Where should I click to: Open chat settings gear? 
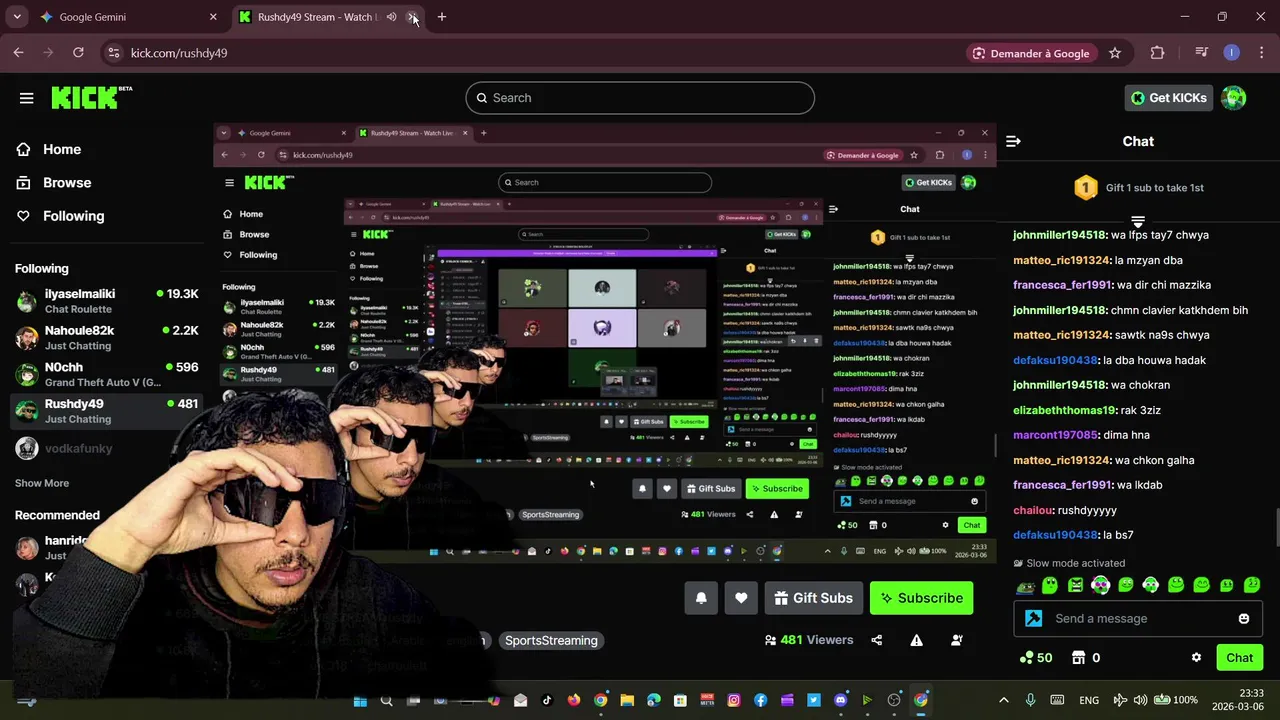[x=1196, y=657]
